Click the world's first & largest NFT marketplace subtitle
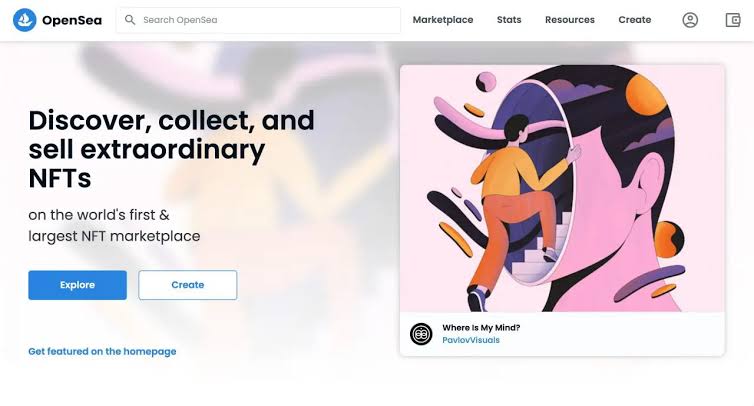Screen dimensions: 754x406 (114, 225)
